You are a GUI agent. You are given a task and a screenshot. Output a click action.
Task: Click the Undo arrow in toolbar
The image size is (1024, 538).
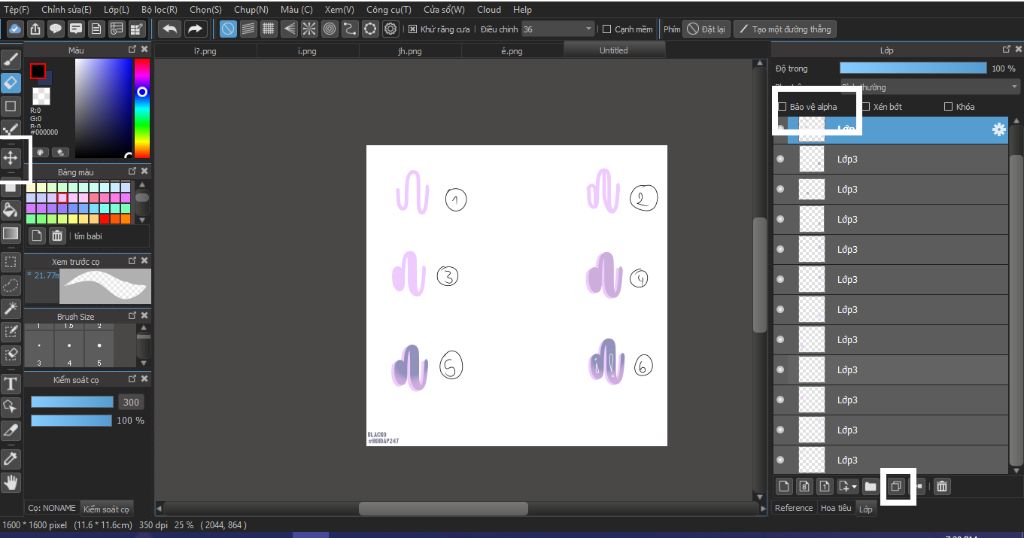pyautogui.click(x=170, y=29)
